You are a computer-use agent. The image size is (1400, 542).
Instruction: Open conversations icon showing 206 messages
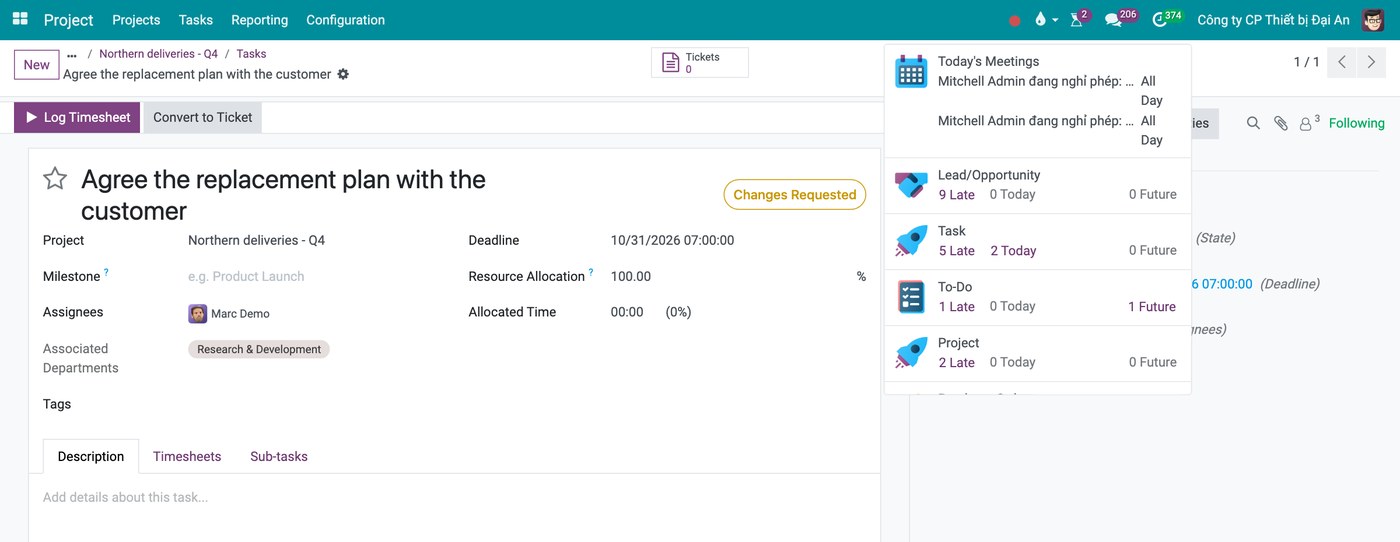(1120, 19)
